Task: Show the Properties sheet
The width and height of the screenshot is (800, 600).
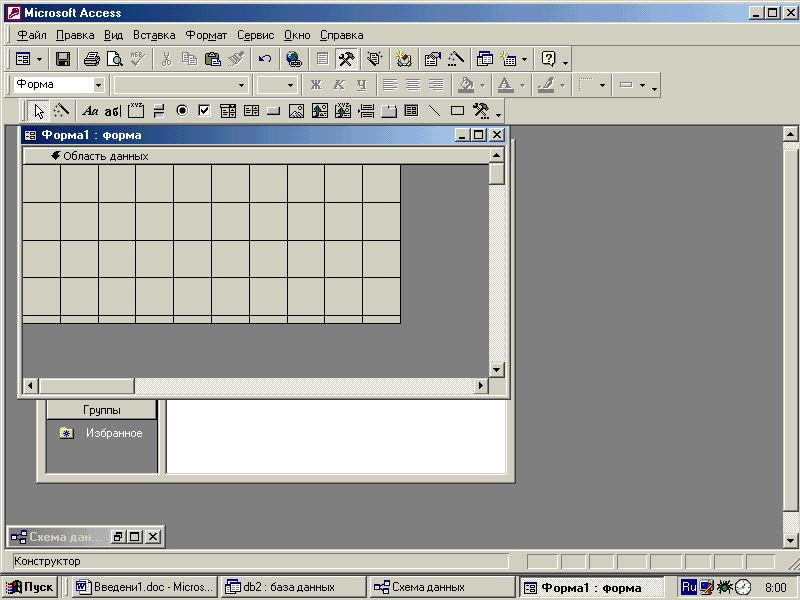Action: pyautogui.click(x=433, y=59)
